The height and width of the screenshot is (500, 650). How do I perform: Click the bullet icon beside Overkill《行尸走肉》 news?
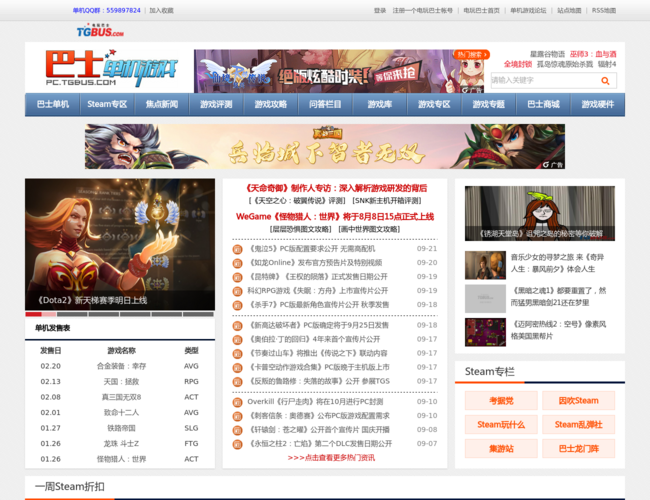(x=237, y=402)
